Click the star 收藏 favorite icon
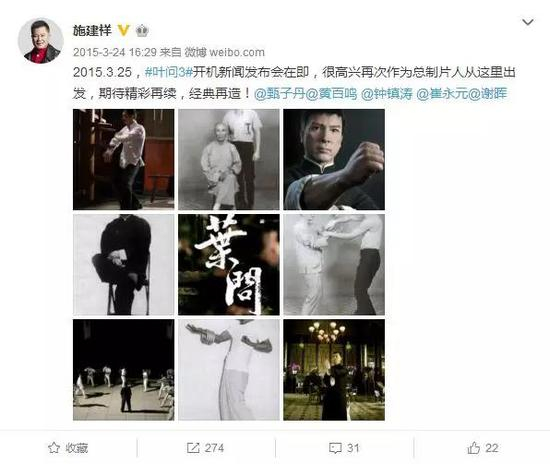The image size is (550, 464). pos(54,448)
